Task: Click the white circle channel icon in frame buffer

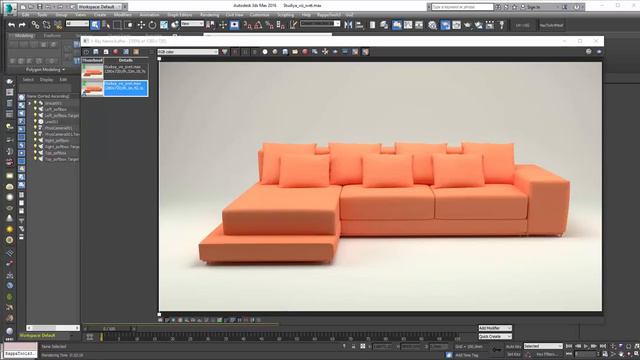Action: click(265, 52)
